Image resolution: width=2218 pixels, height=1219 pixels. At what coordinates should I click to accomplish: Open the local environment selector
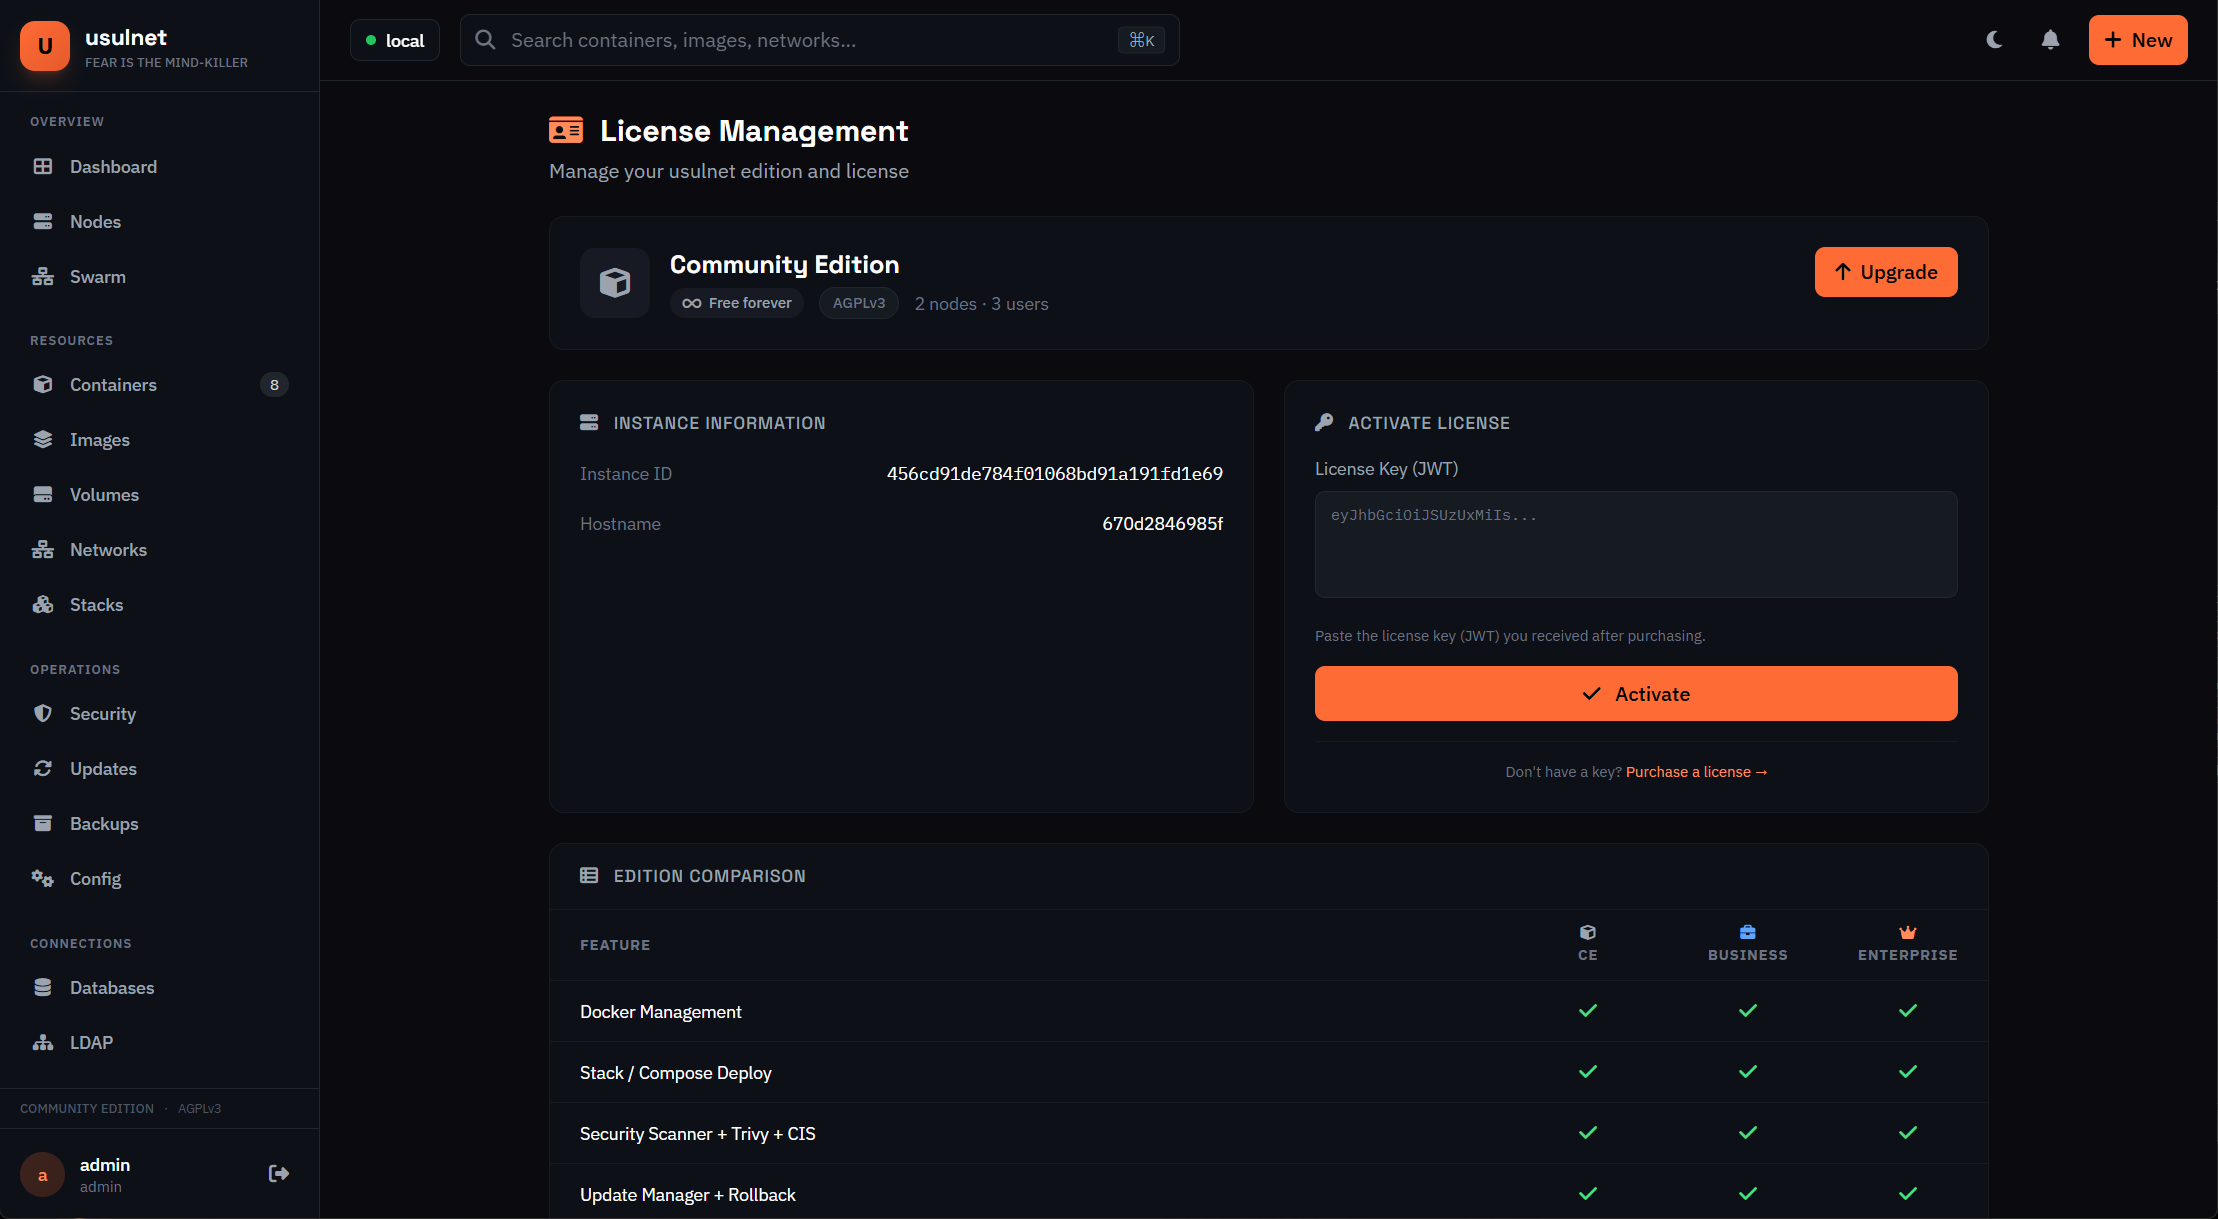point(394,40)
